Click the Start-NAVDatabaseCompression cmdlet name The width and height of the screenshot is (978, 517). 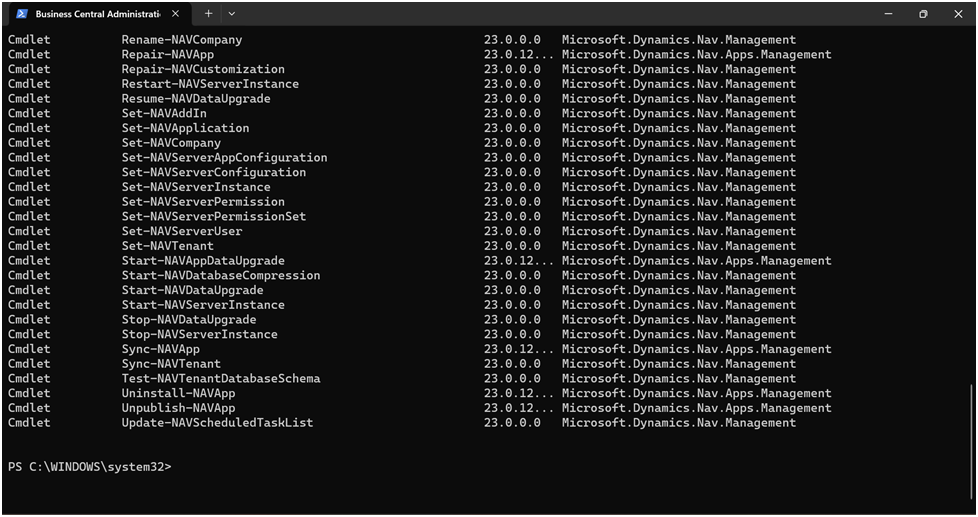(x=221, y=275)
